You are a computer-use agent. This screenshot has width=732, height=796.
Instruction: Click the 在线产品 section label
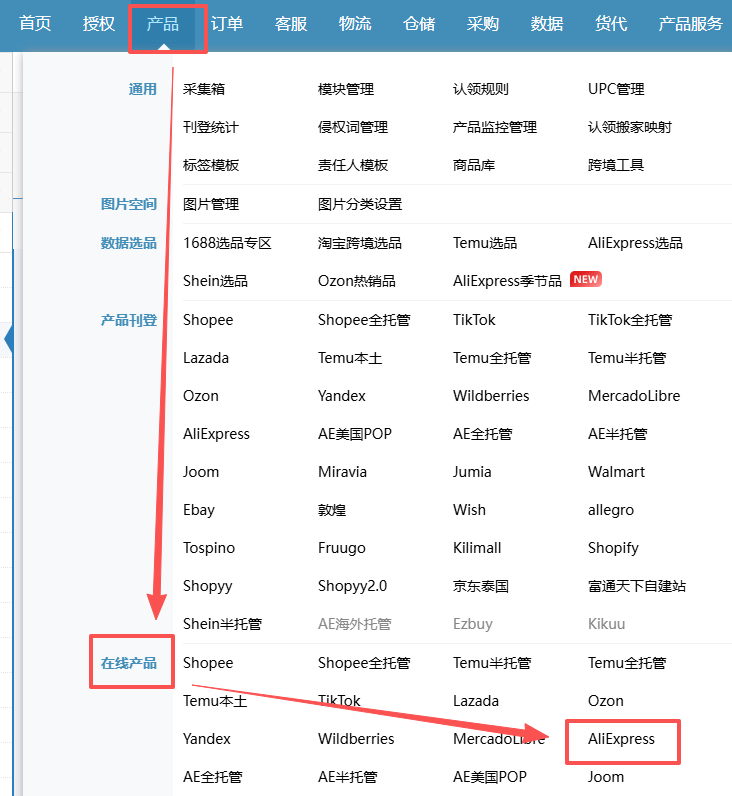pyautogui.click(x=129, y=663)
